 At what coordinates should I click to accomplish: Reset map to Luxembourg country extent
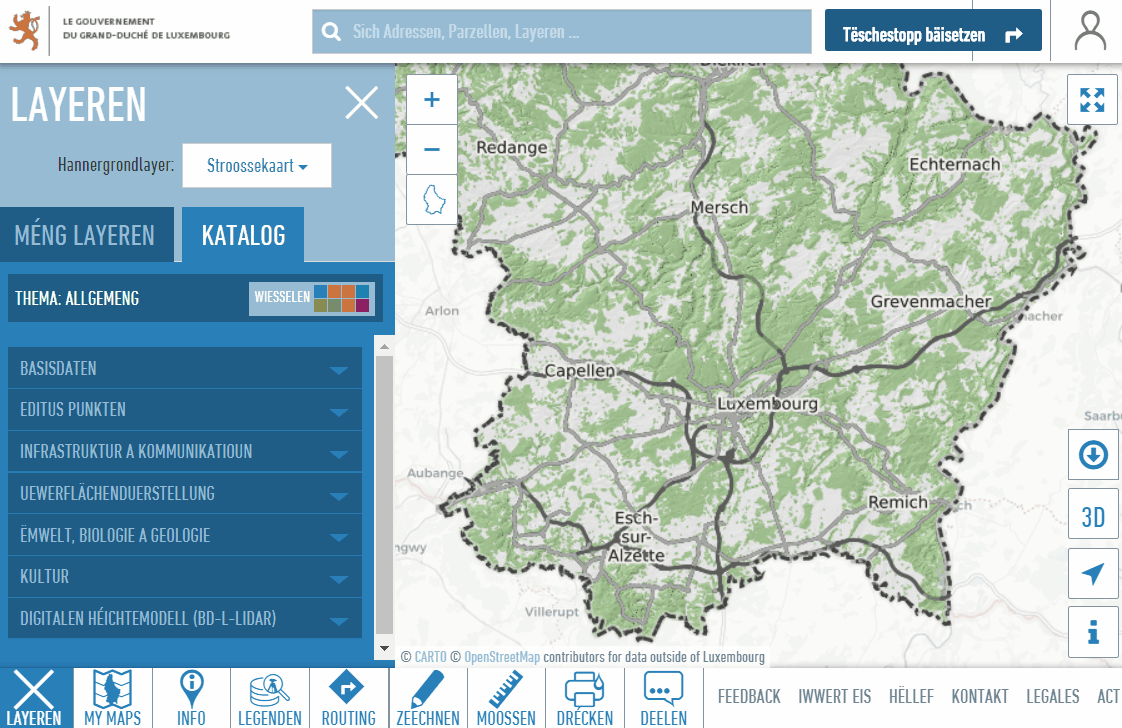(x=432, y=199)
